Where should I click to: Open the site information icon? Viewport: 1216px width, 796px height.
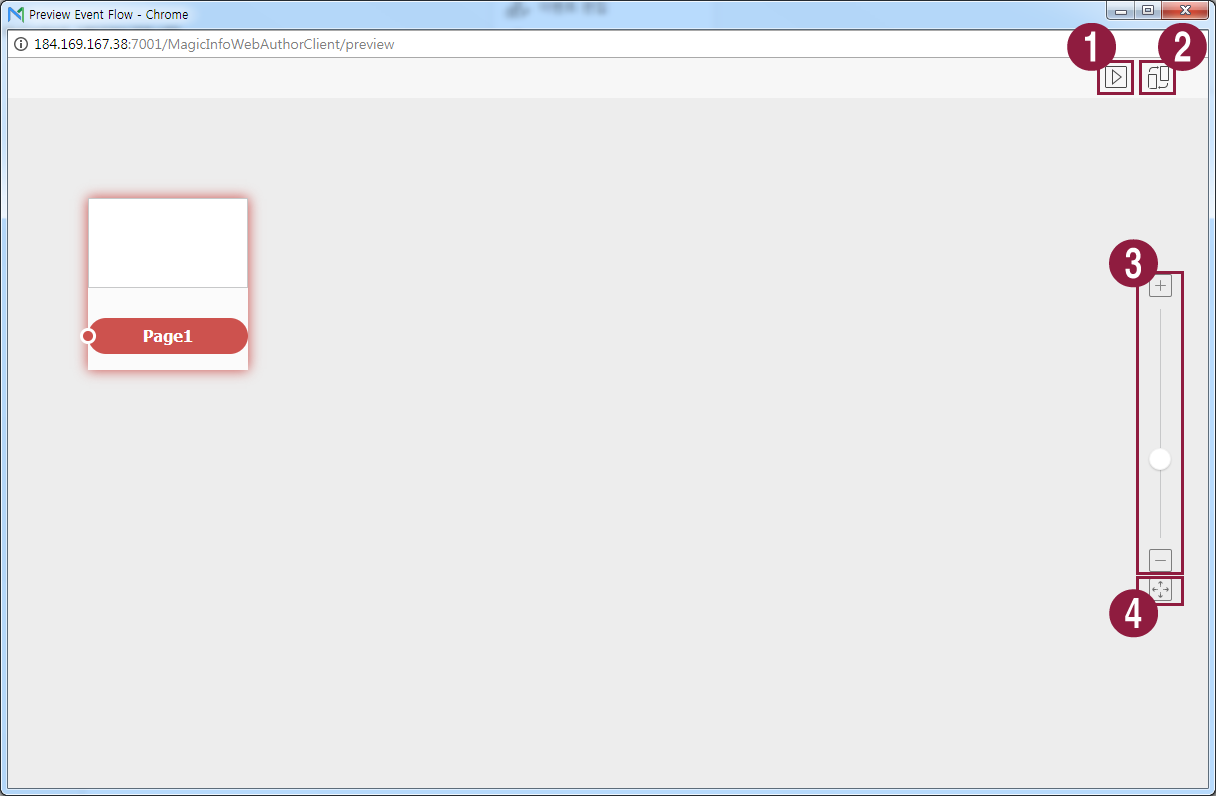pyautogui.click(x=21, y=44)
